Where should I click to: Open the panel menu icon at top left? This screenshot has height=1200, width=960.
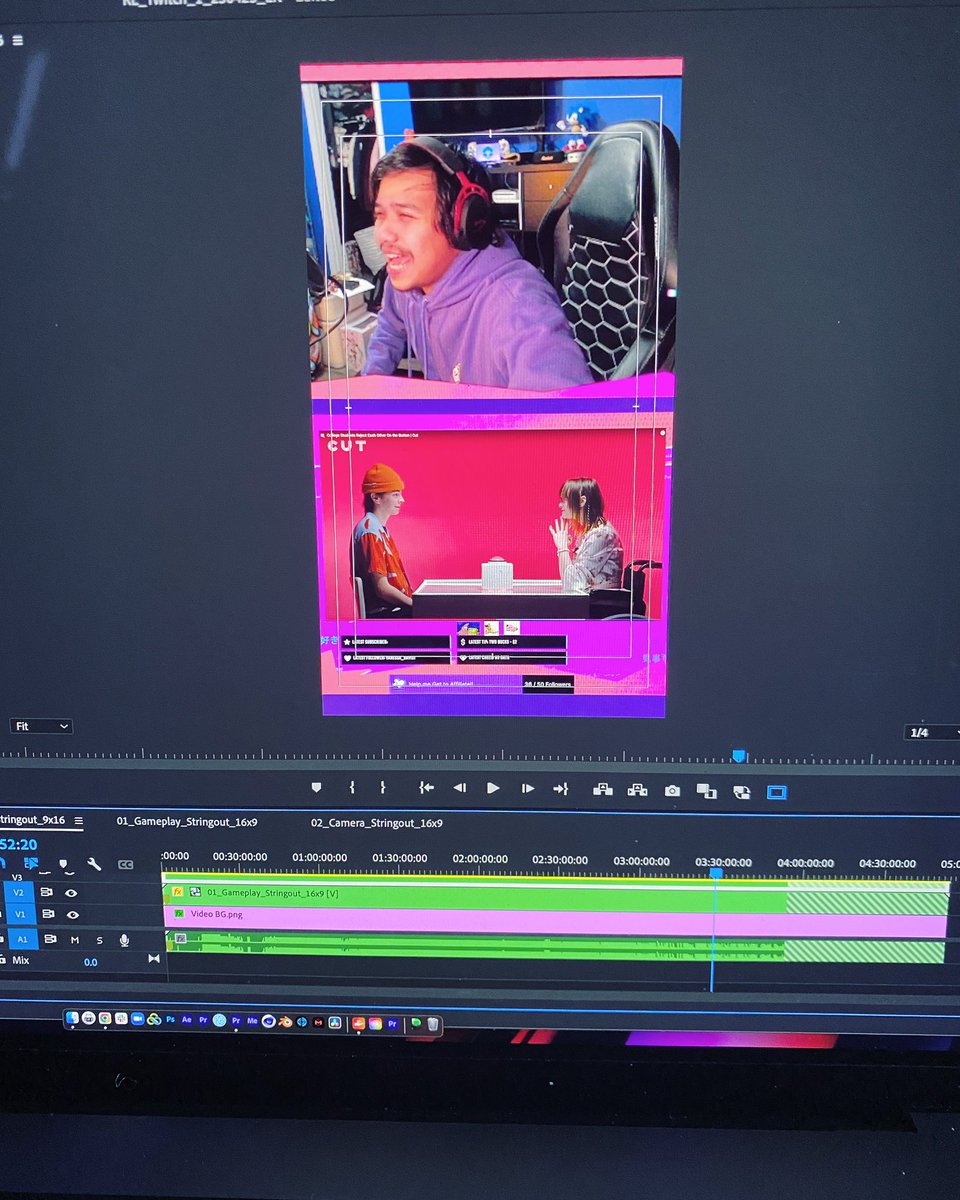18,40
